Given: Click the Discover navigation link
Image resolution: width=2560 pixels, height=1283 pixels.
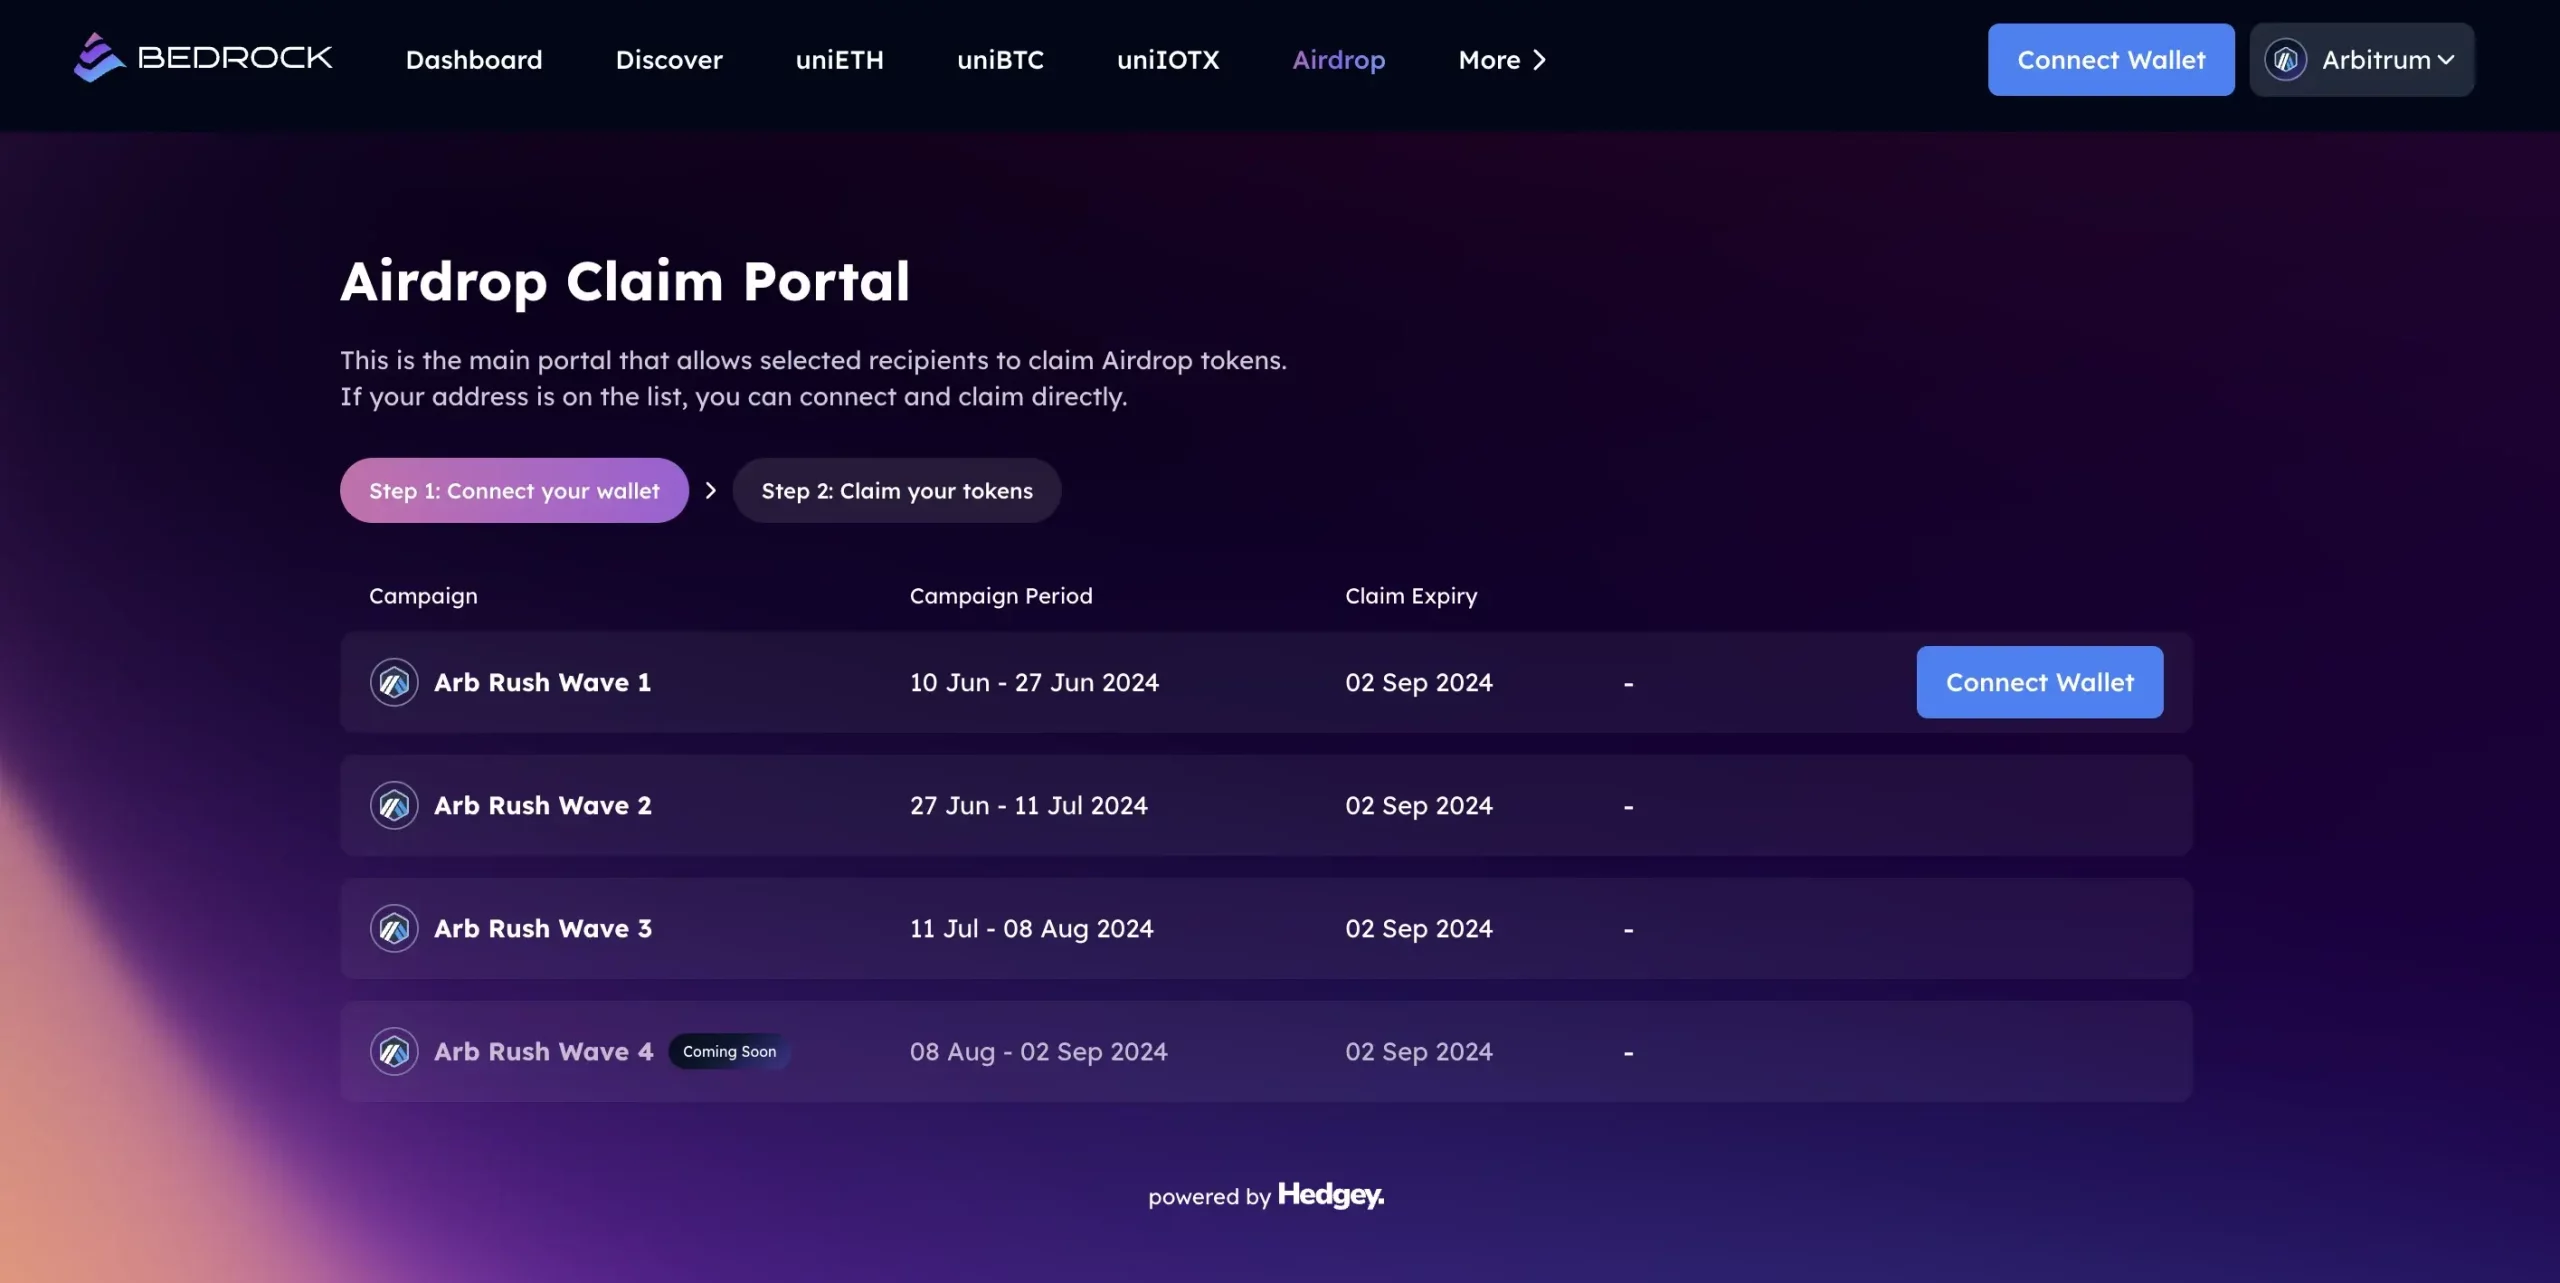Looking at the screenshot, I should tap(669, 59).
